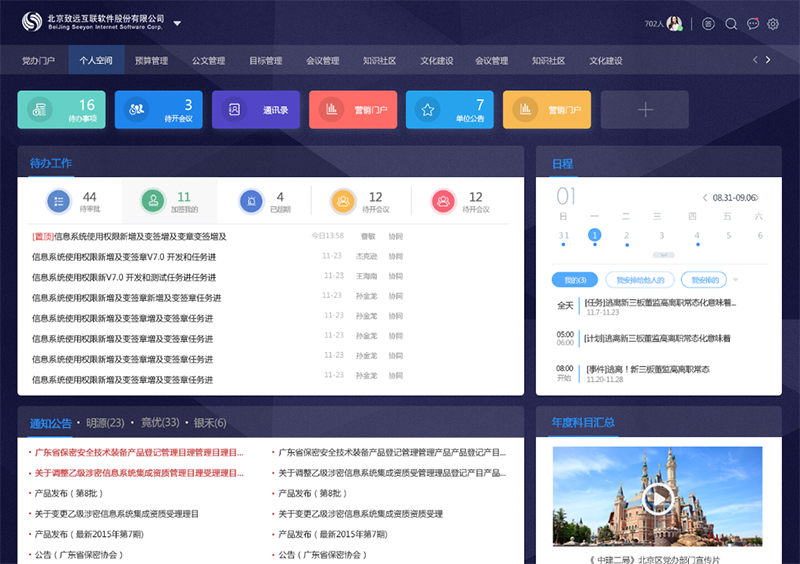This screenshot has height=564, width=800.
Task: Open the settings gear icon in header
Action: pos(773,24)
